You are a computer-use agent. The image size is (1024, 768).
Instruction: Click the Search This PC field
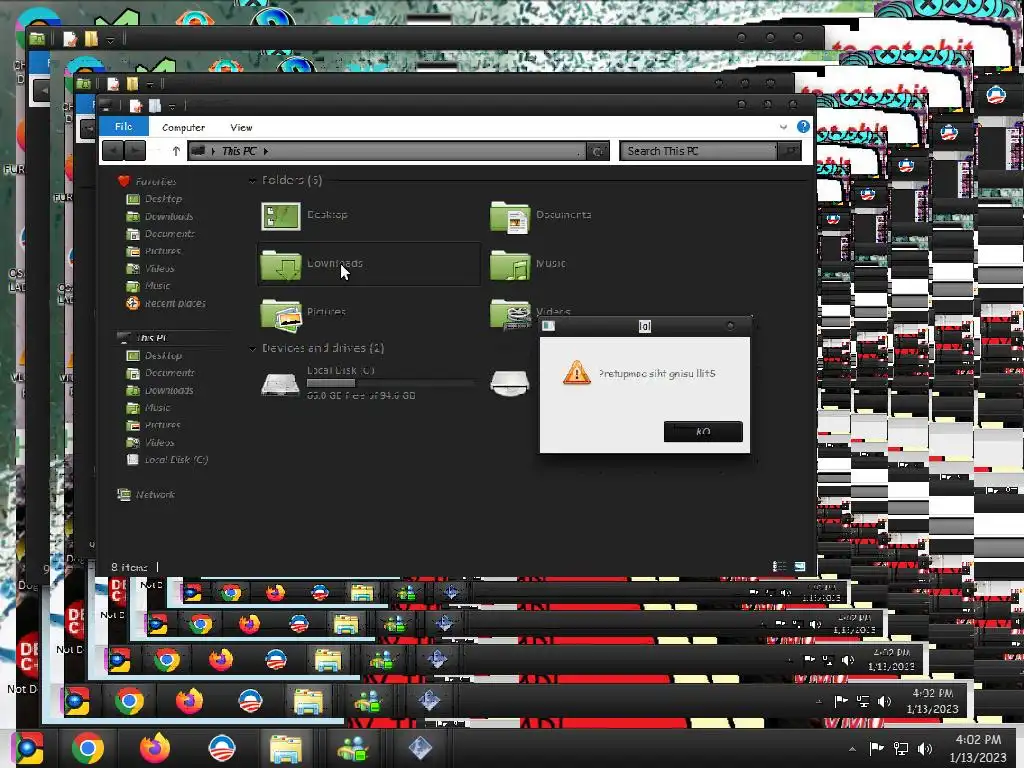click(697, 151)
